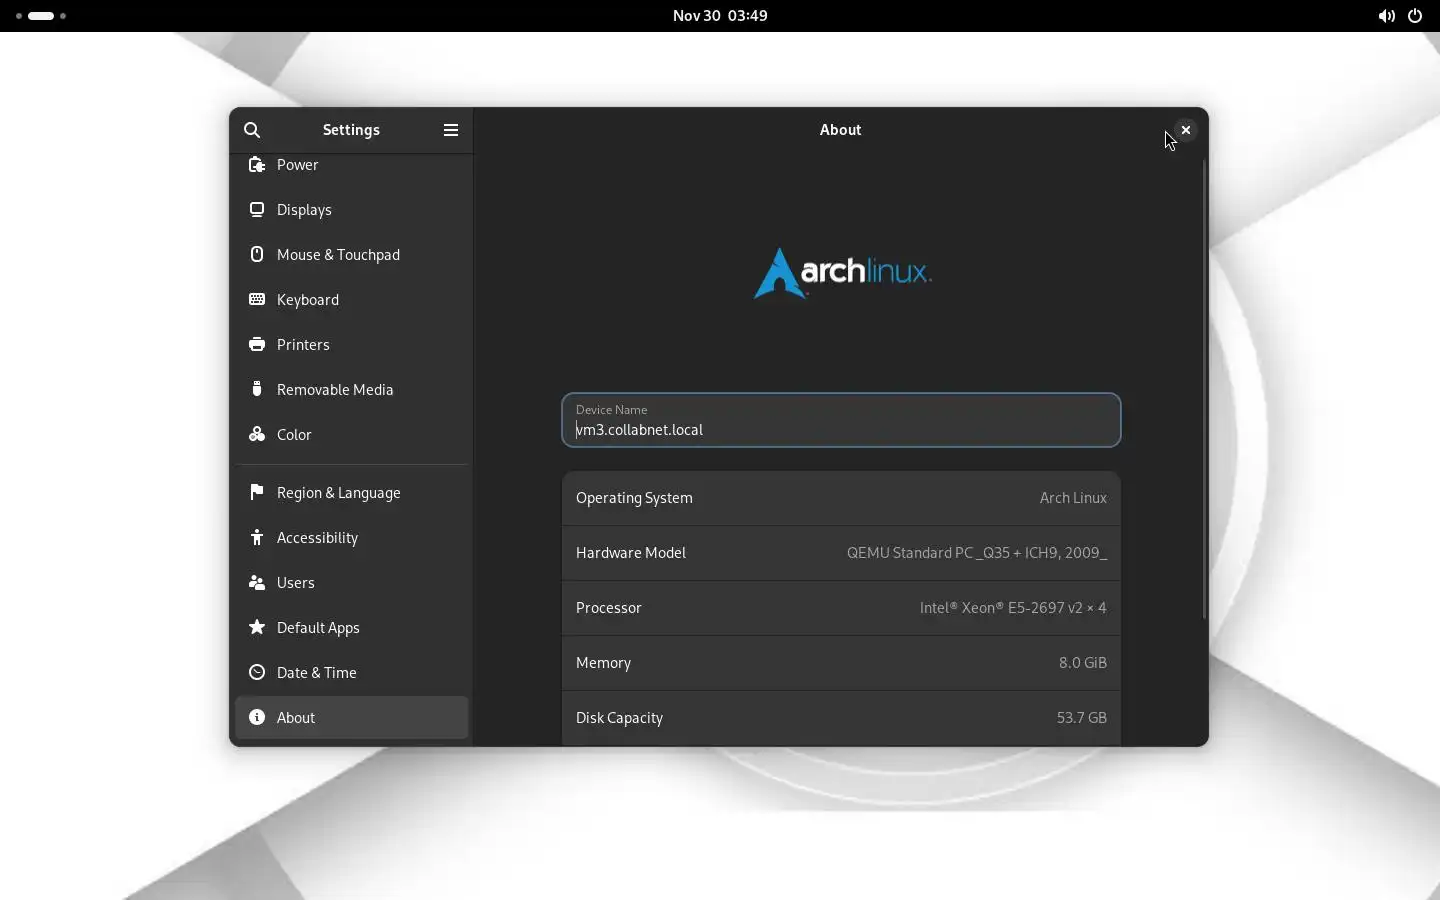Go to Mouse & Touchpad settings

tap(352, 255)
